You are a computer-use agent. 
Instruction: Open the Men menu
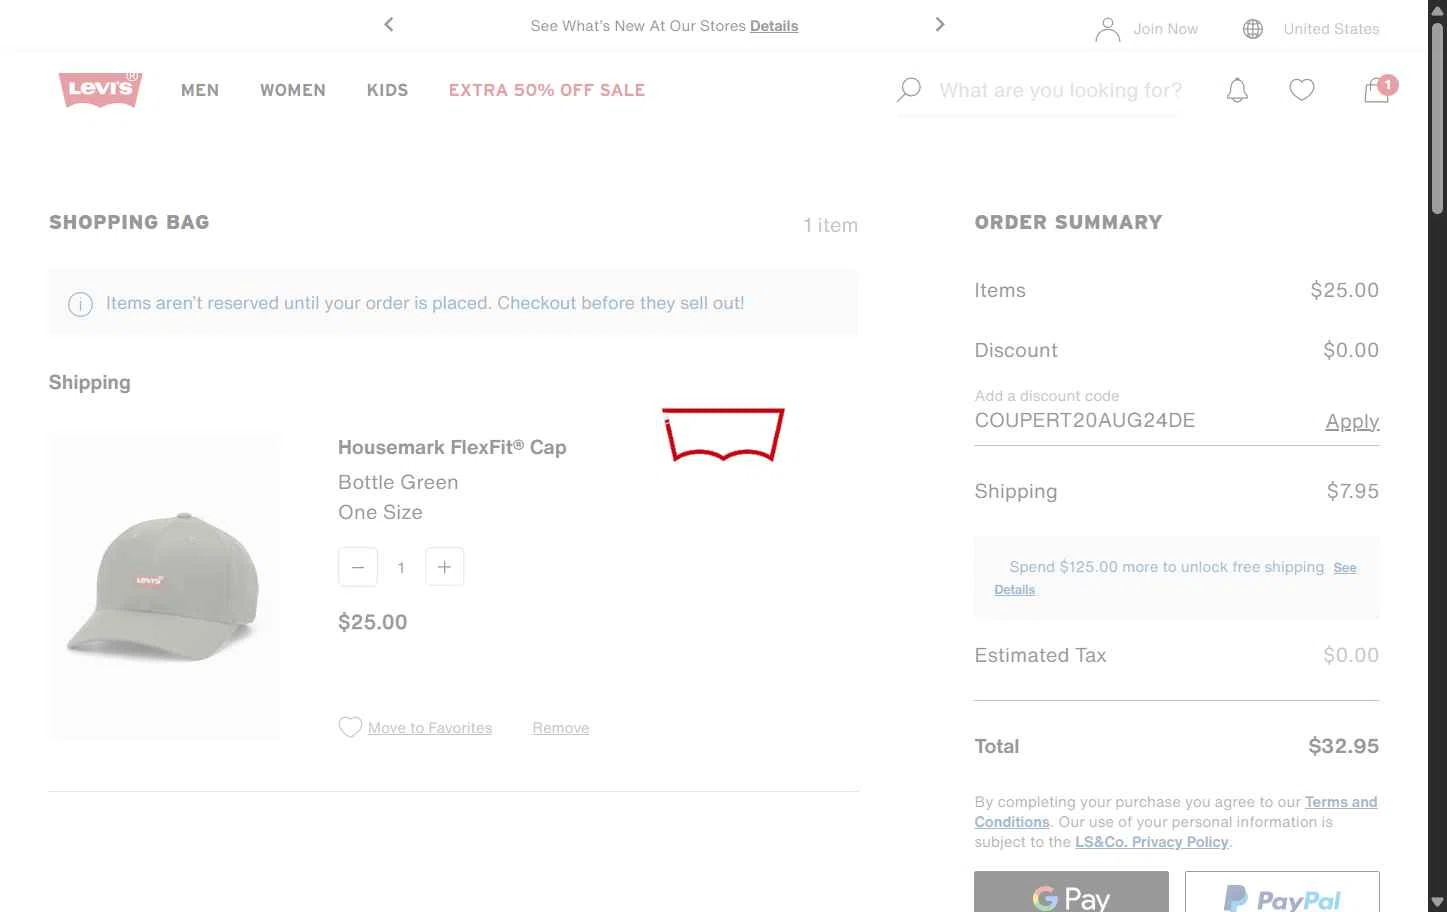(x=200, y=90)
